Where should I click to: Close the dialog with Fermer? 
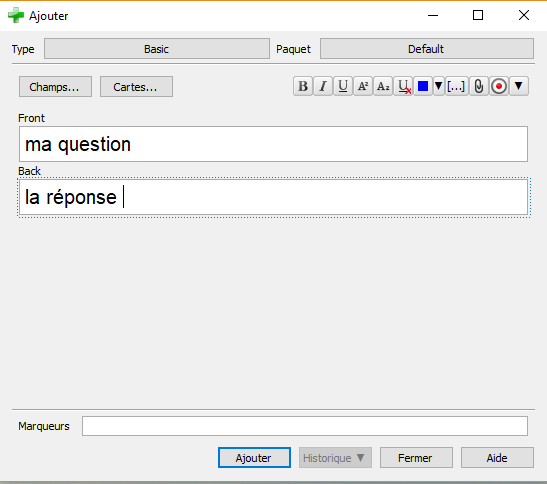click(x=416, y=457)
